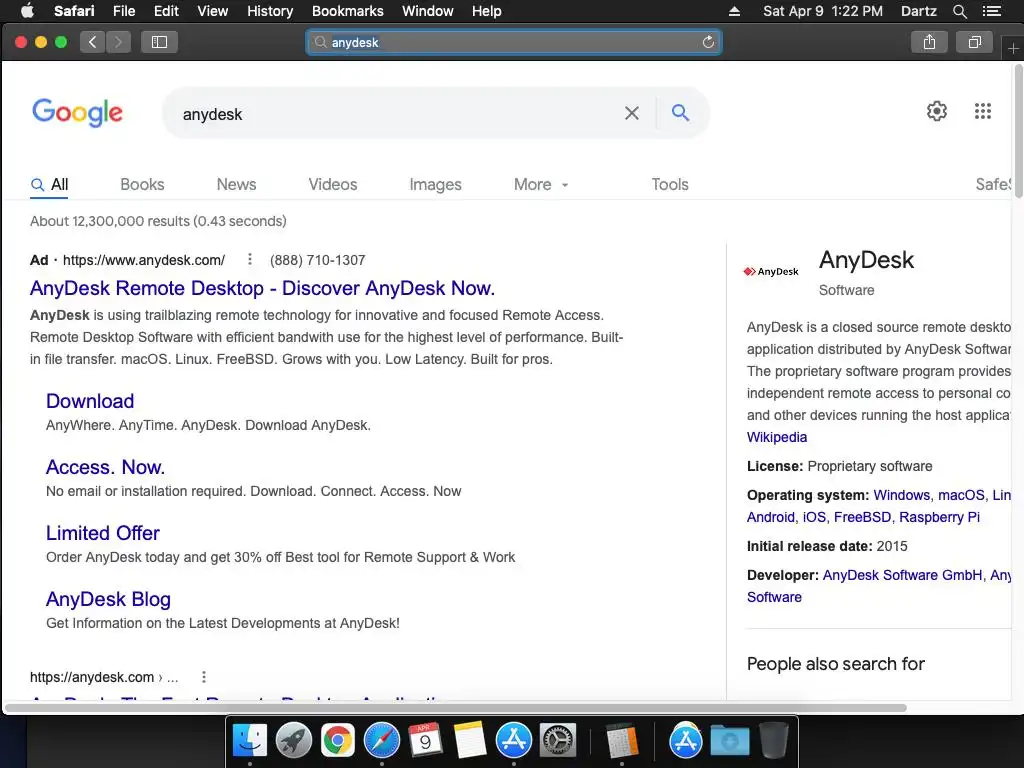Switch to the News results tab
The image size is (1024, 768).
click(236, 185)
